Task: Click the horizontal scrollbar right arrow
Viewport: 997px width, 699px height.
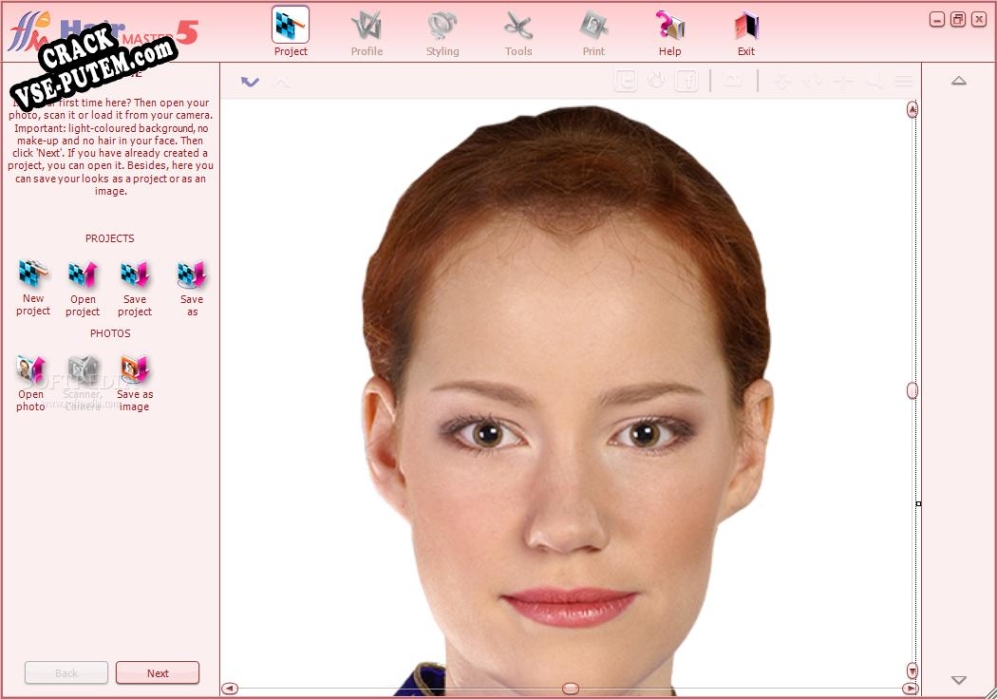Action: tap(910, 689)
